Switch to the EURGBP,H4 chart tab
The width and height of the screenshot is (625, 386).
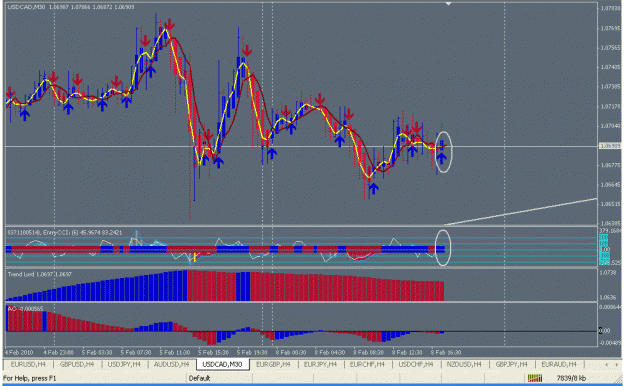pyautogui.click(x=273, y=364)
